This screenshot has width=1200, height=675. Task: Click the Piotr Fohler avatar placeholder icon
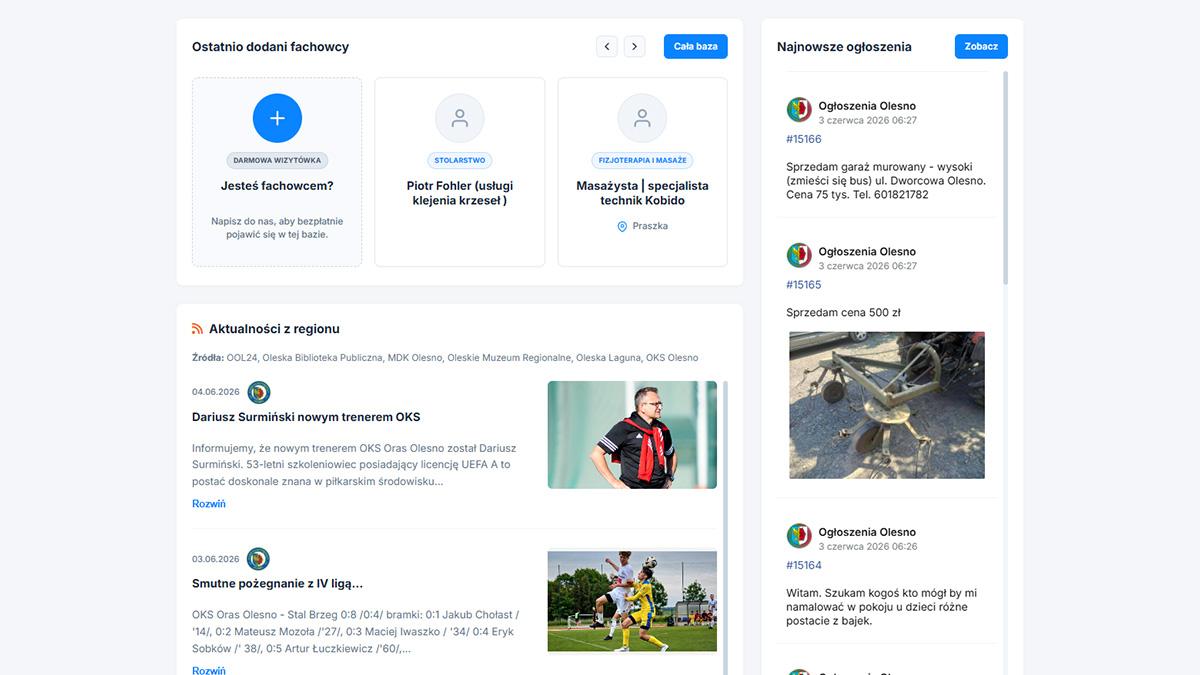[x=460, y=118]
